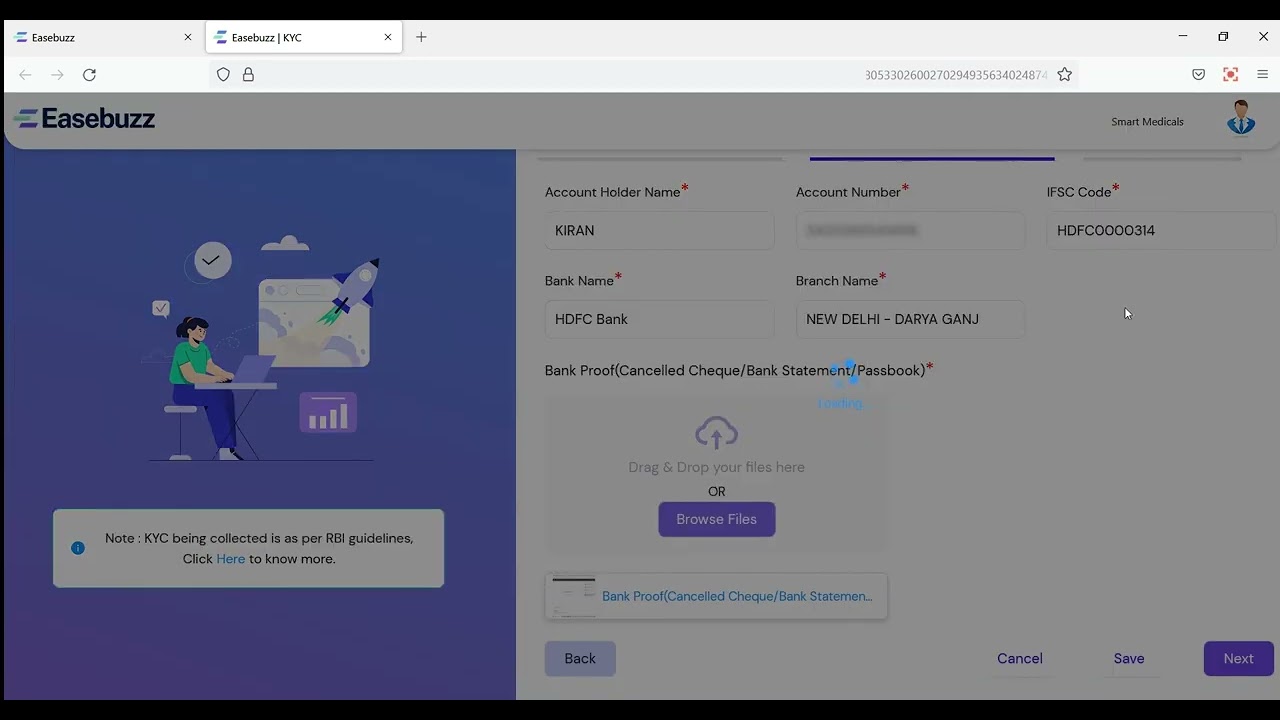Click the browser address bar URL
The width and height of the screenshot is (1280, 720).
coord(956,75)
